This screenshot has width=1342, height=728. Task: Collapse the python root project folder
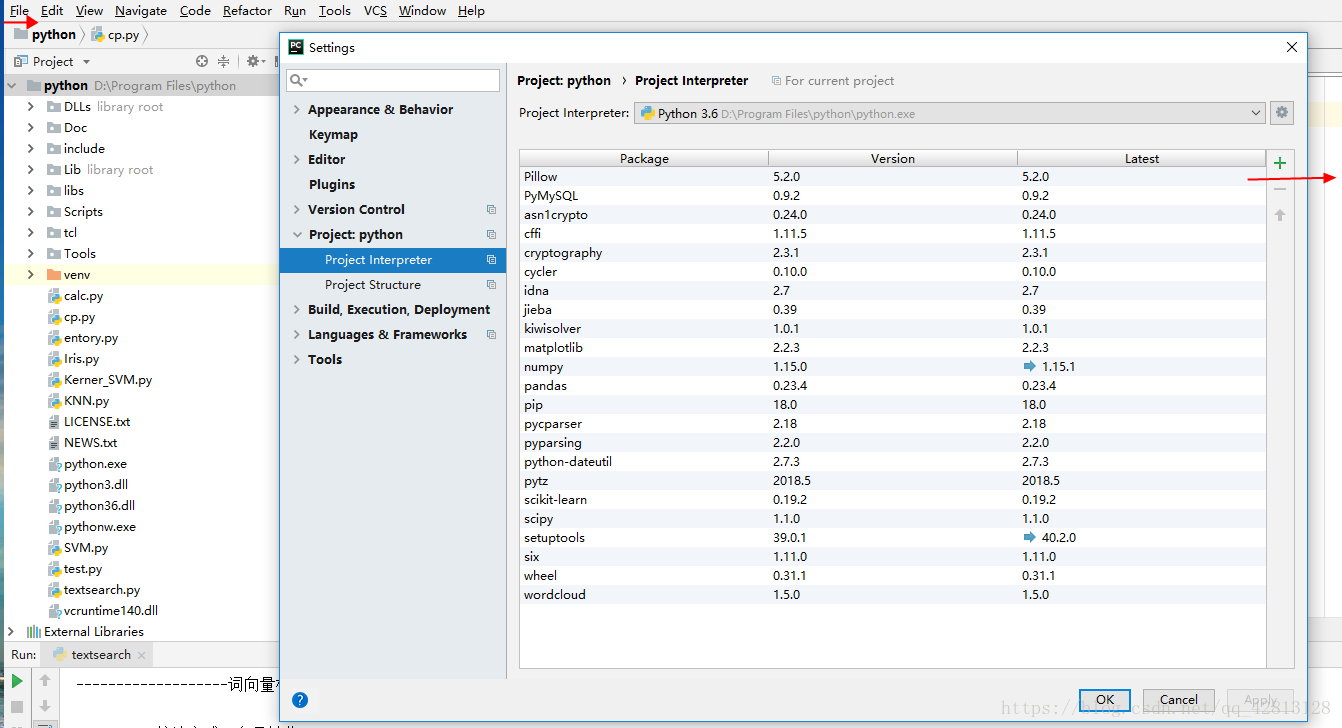pos(12,86)
